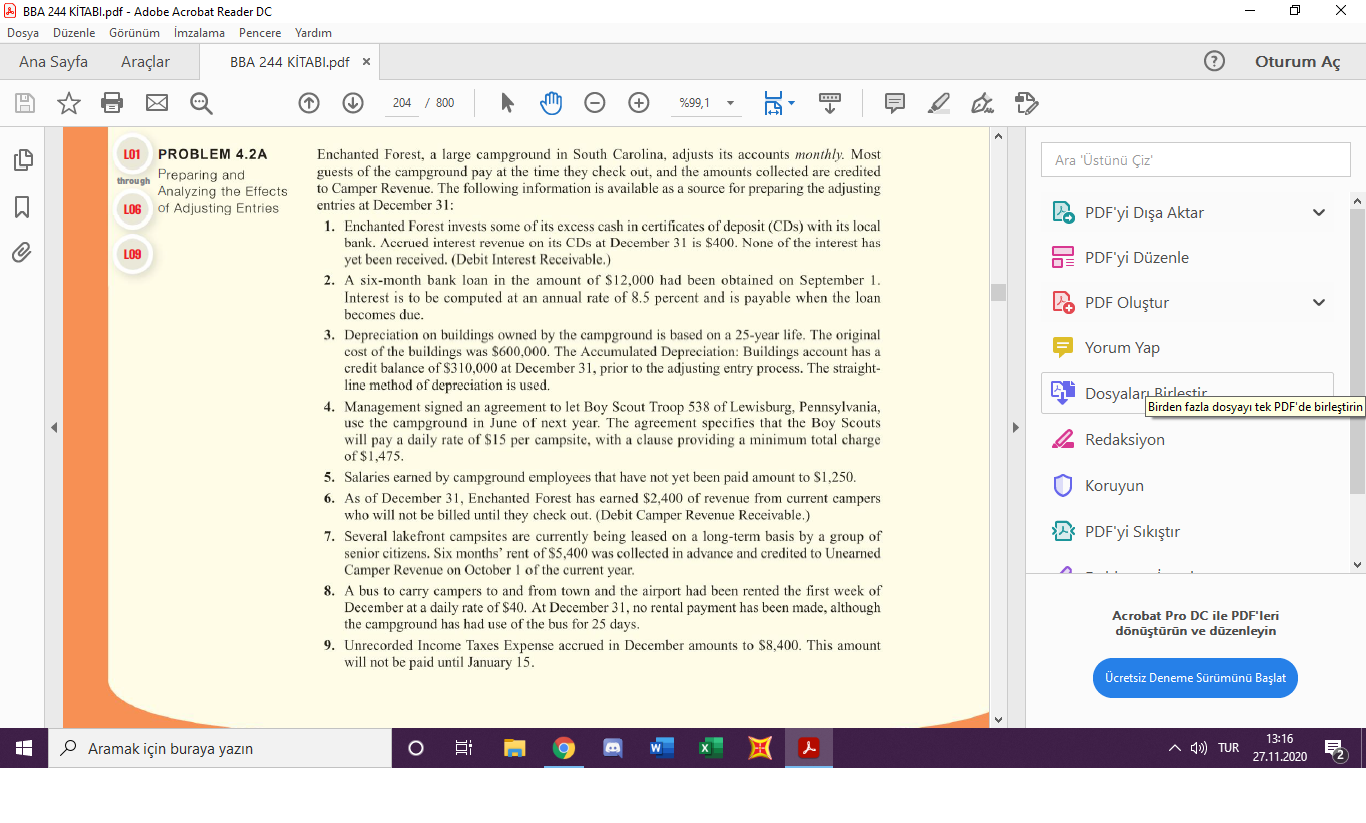Switch to the Araçlar tab
The width and height of the screenshot is (1366, 823).
pyautogui.click(x=145, y=61)
